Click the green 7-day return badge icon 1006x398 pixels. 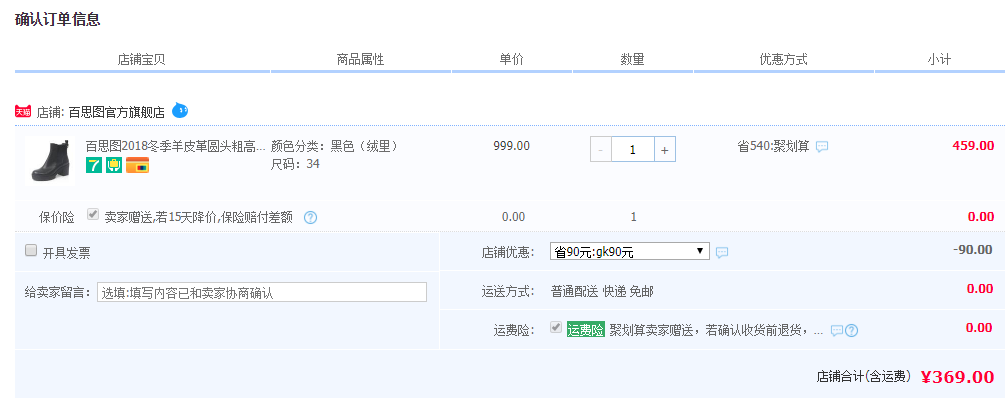point(94,166)
